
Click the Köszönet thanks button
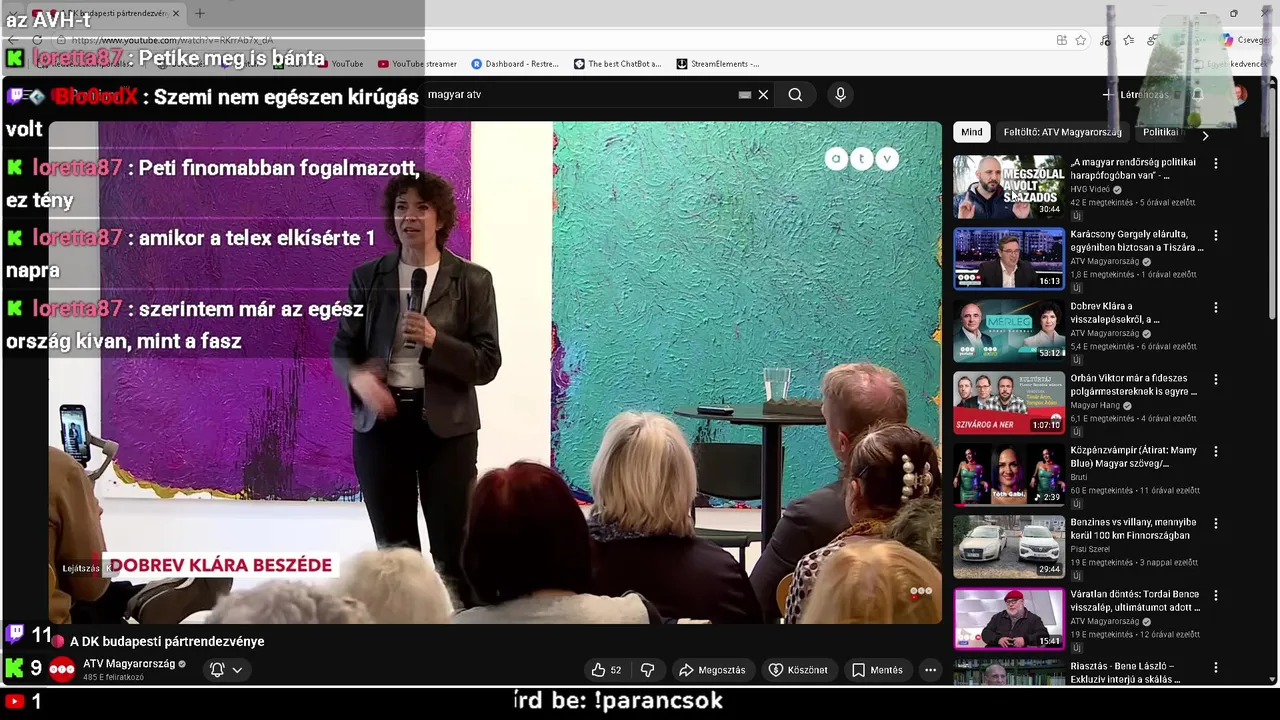point(798,670)
